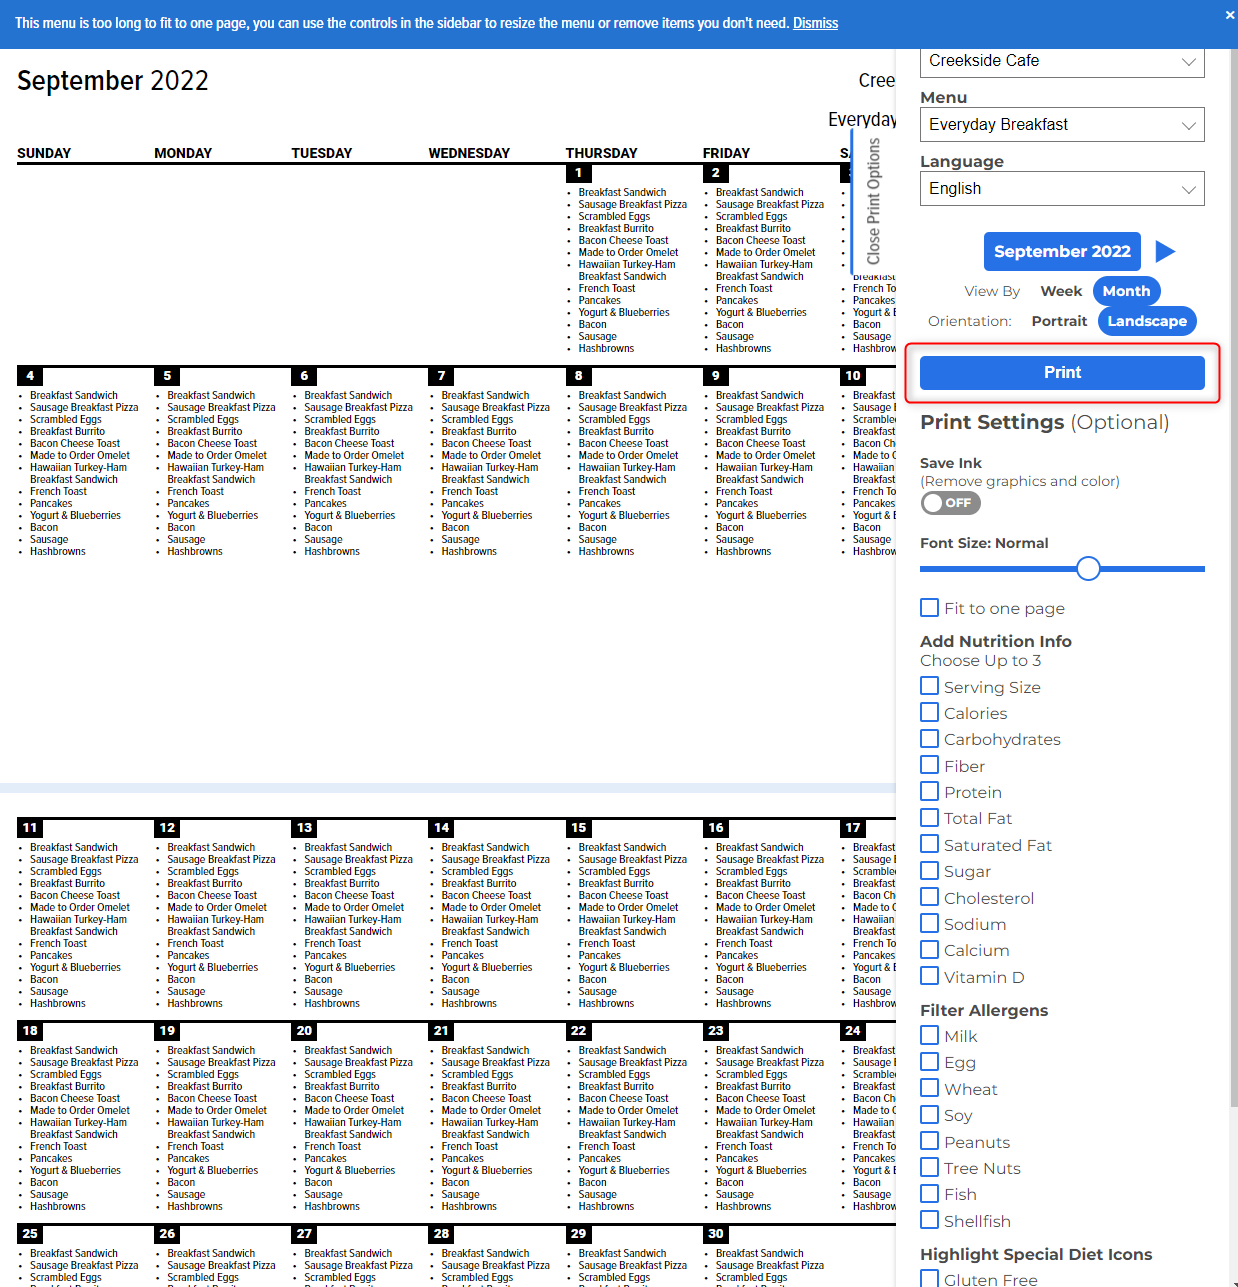1238x1287 pixels.
Task: Click the next month arrow icon
Action: click(x=1165, y=251)
